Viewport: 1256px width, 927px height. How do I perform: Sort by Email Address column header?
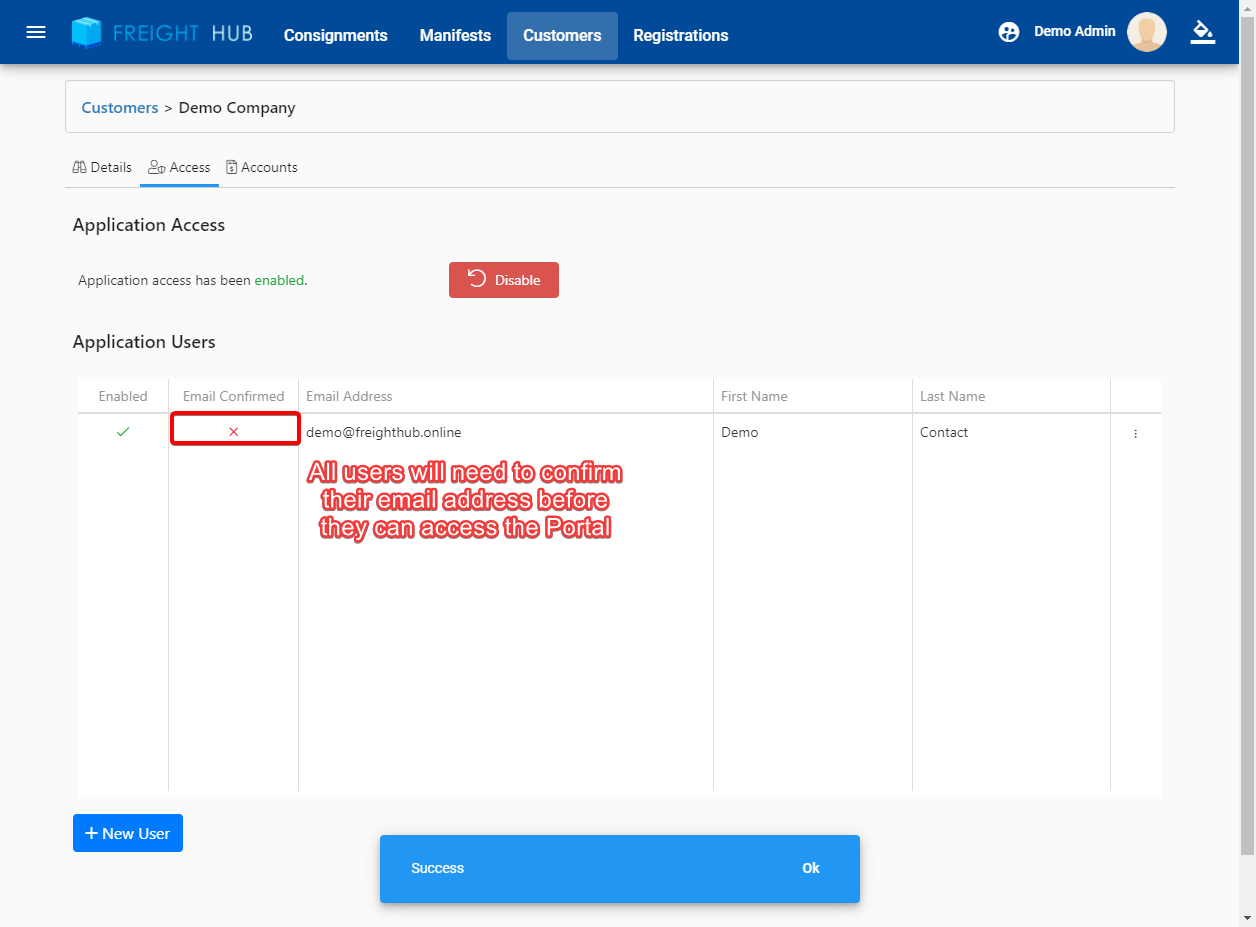(349, 396)
